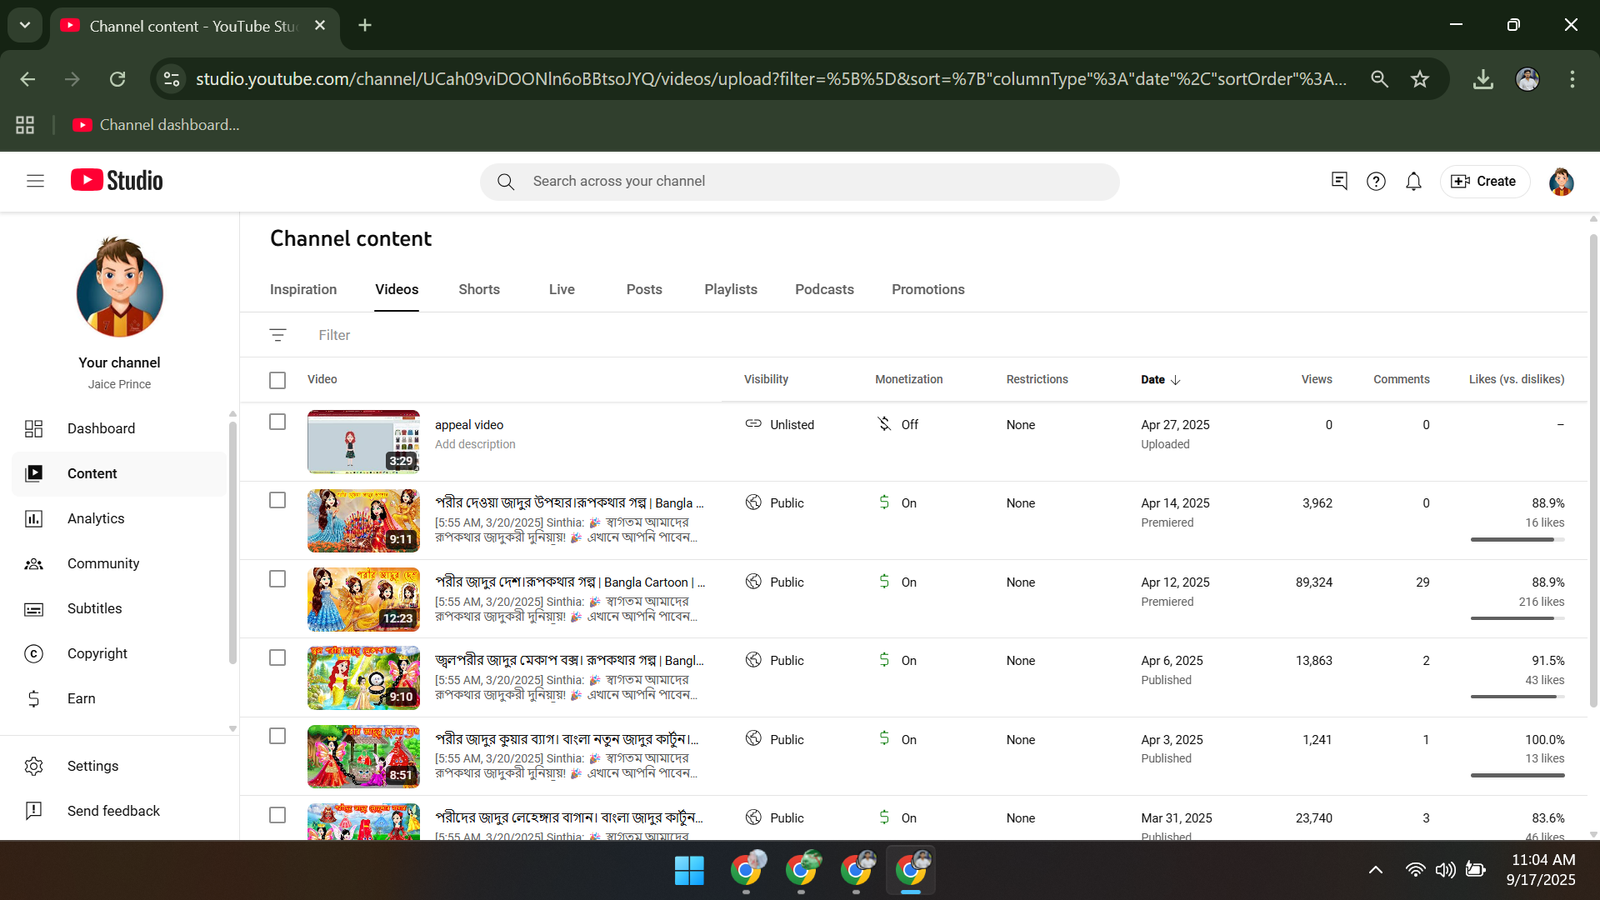
Task: Click the Create button
Action: 1484,181
